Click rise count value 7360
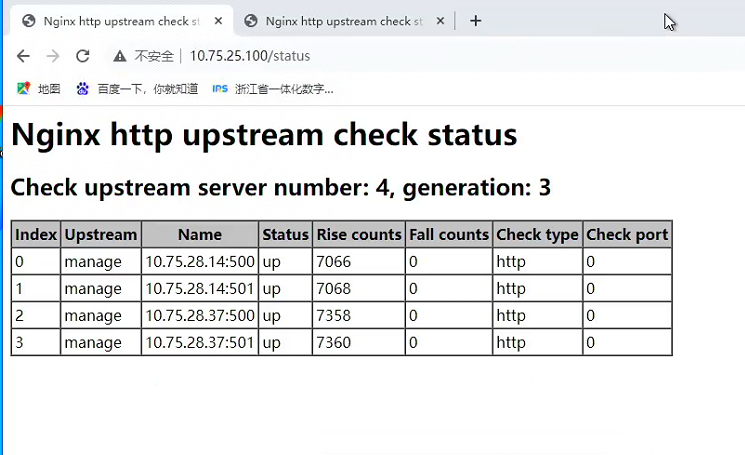 [x=334, y=342]
